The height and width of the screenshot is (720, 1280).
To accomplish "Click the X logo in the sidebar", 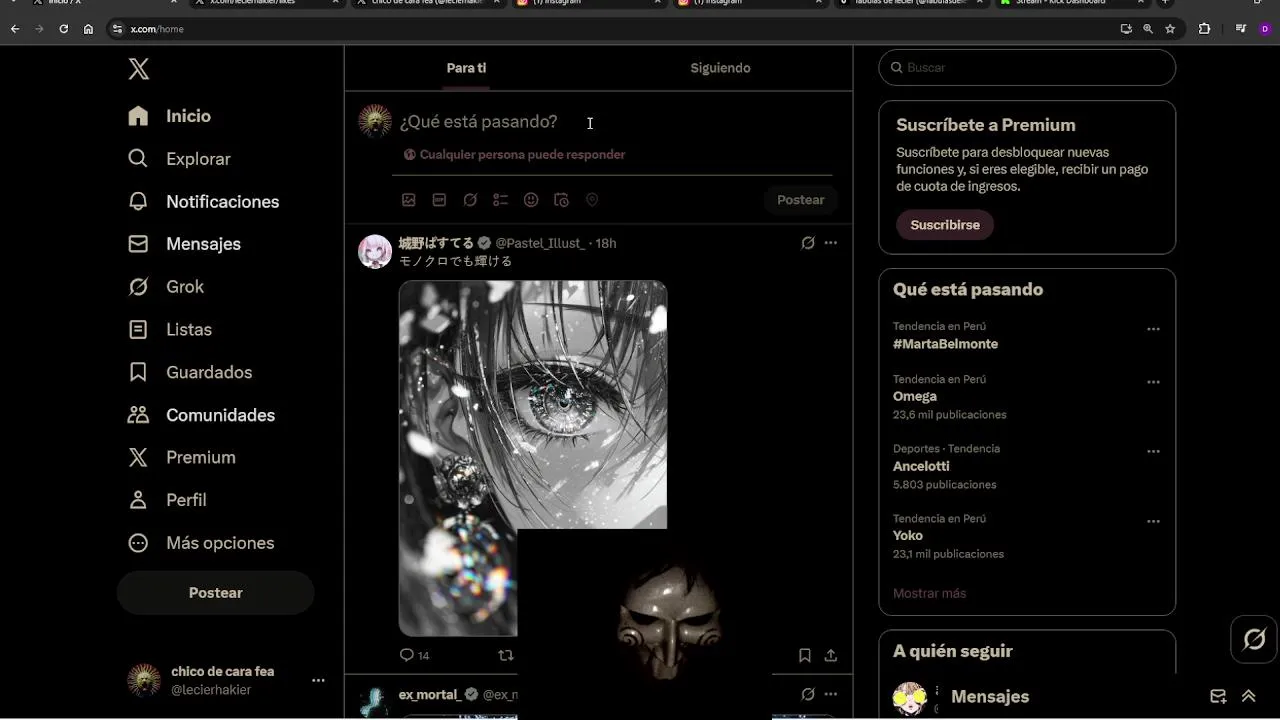I will 139,69.
